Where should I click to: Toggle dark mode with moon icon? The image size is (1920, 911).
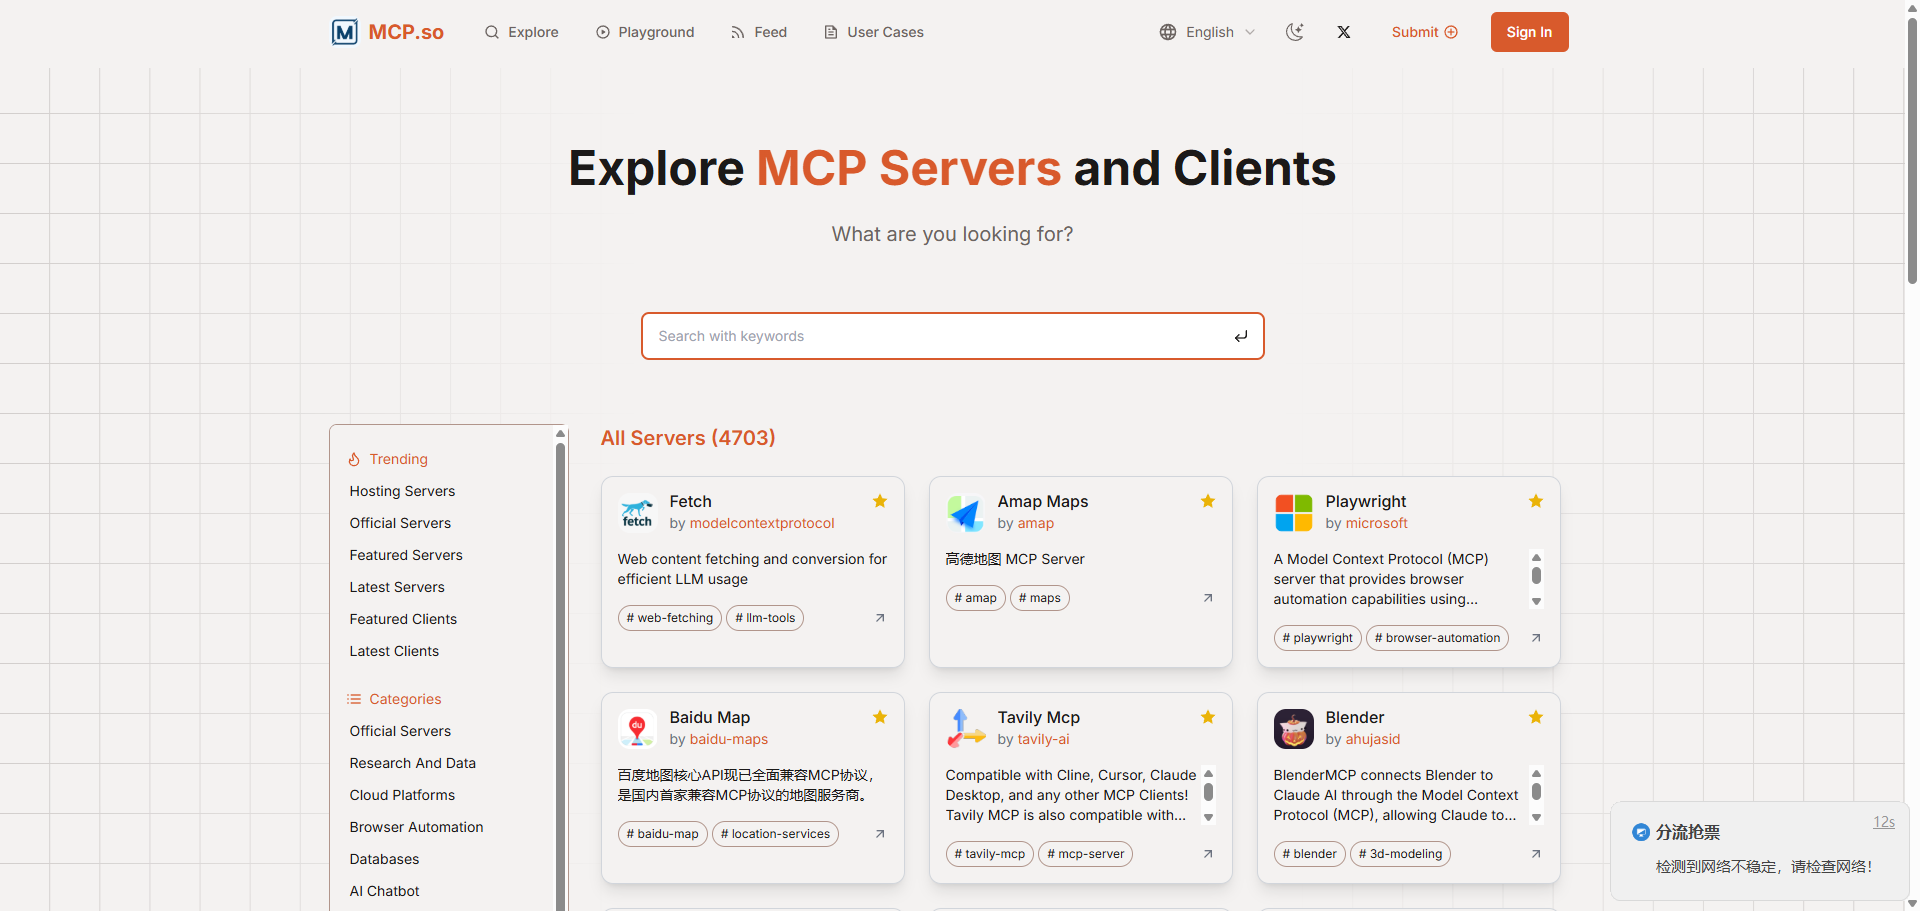[x=1295, y=32]
